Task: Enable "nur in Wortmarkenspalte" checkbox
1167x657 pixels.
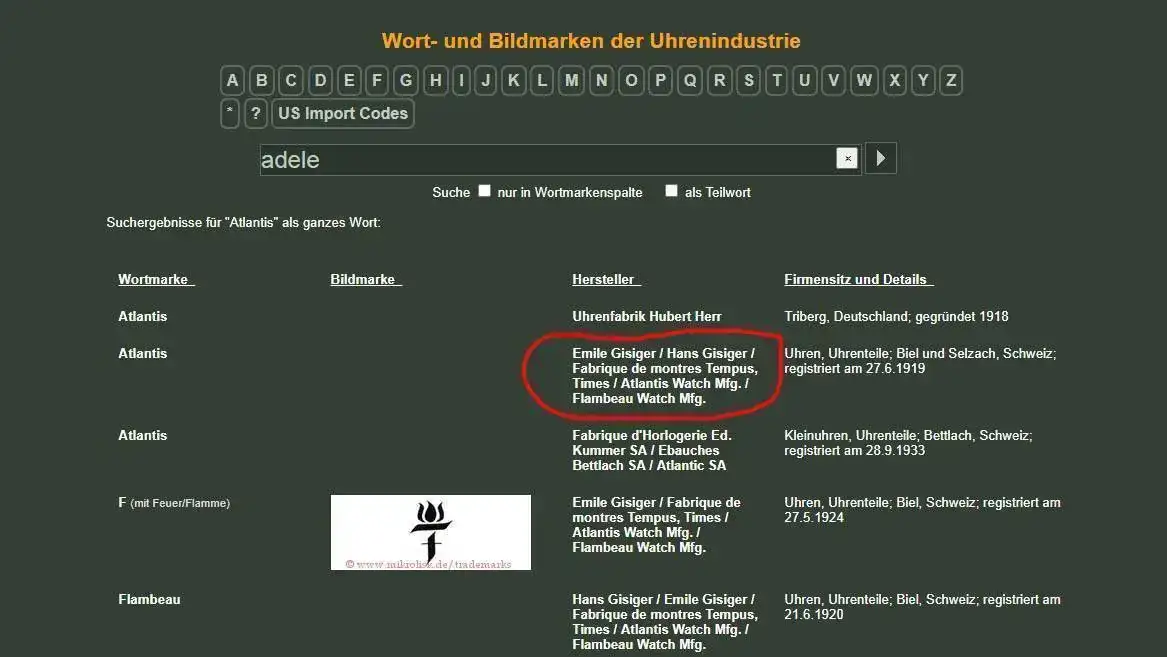Action: [x=485, y=190]
